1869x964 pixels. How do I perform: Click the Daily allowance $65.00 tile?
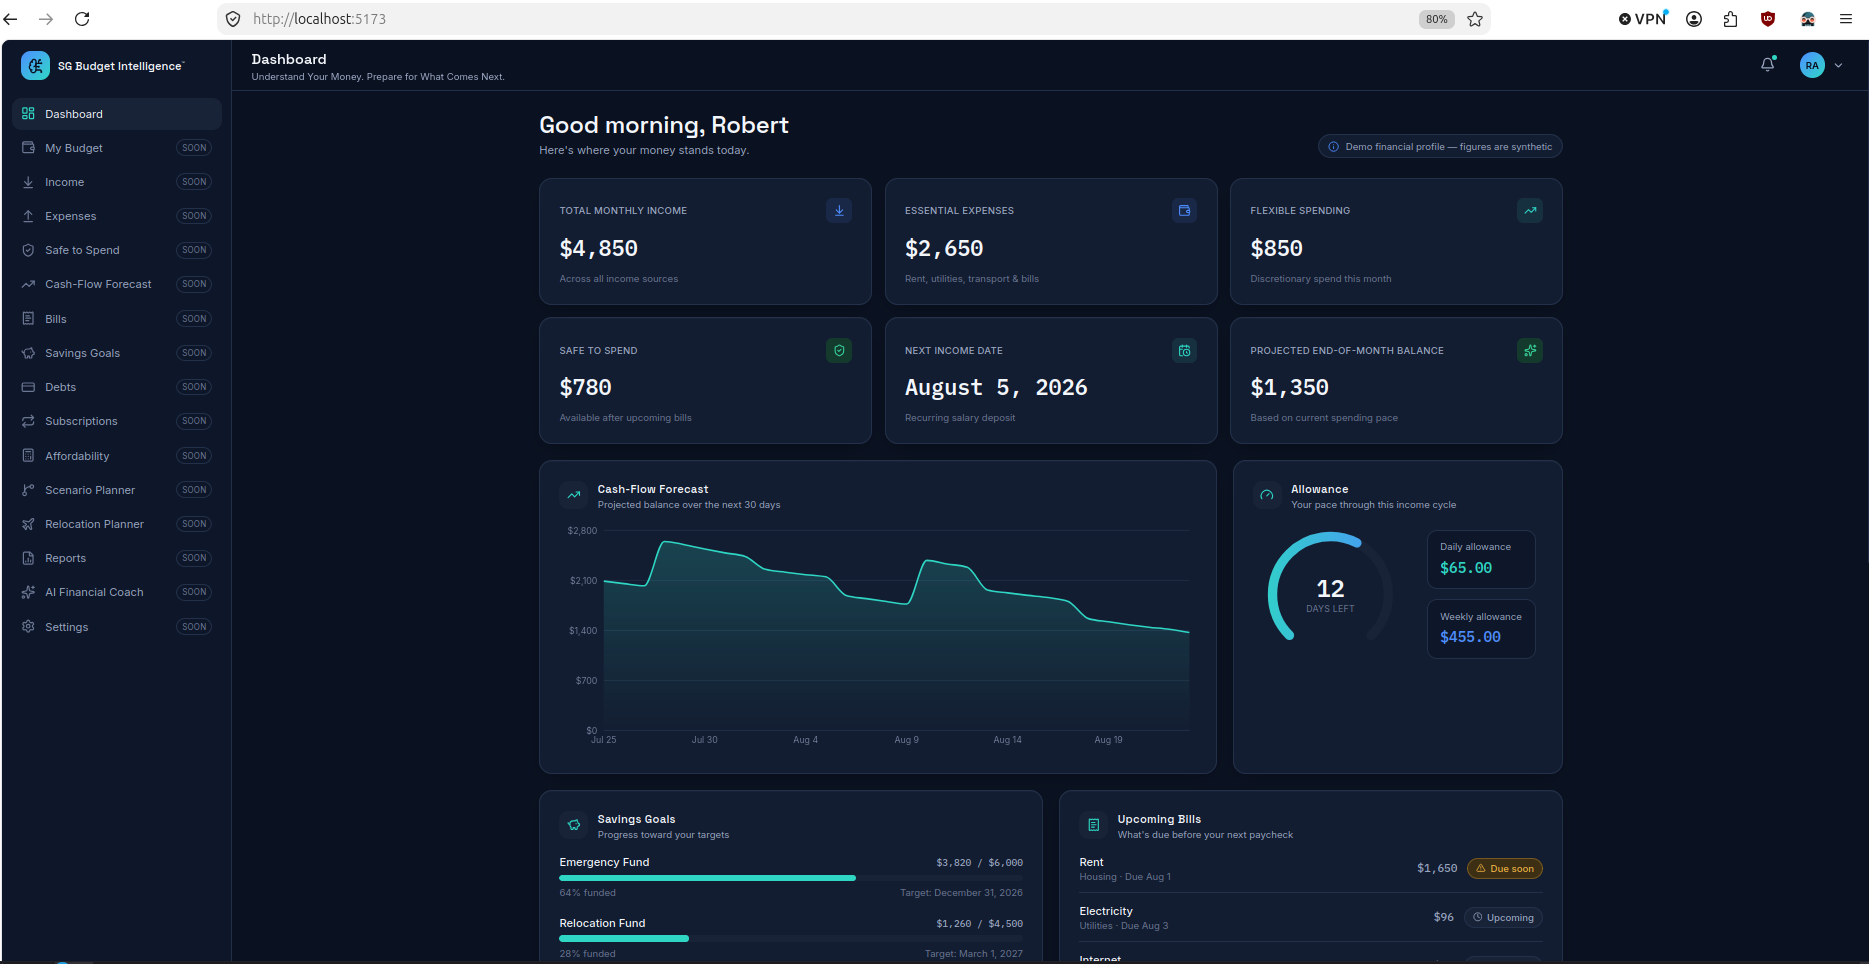(1481, 559)
